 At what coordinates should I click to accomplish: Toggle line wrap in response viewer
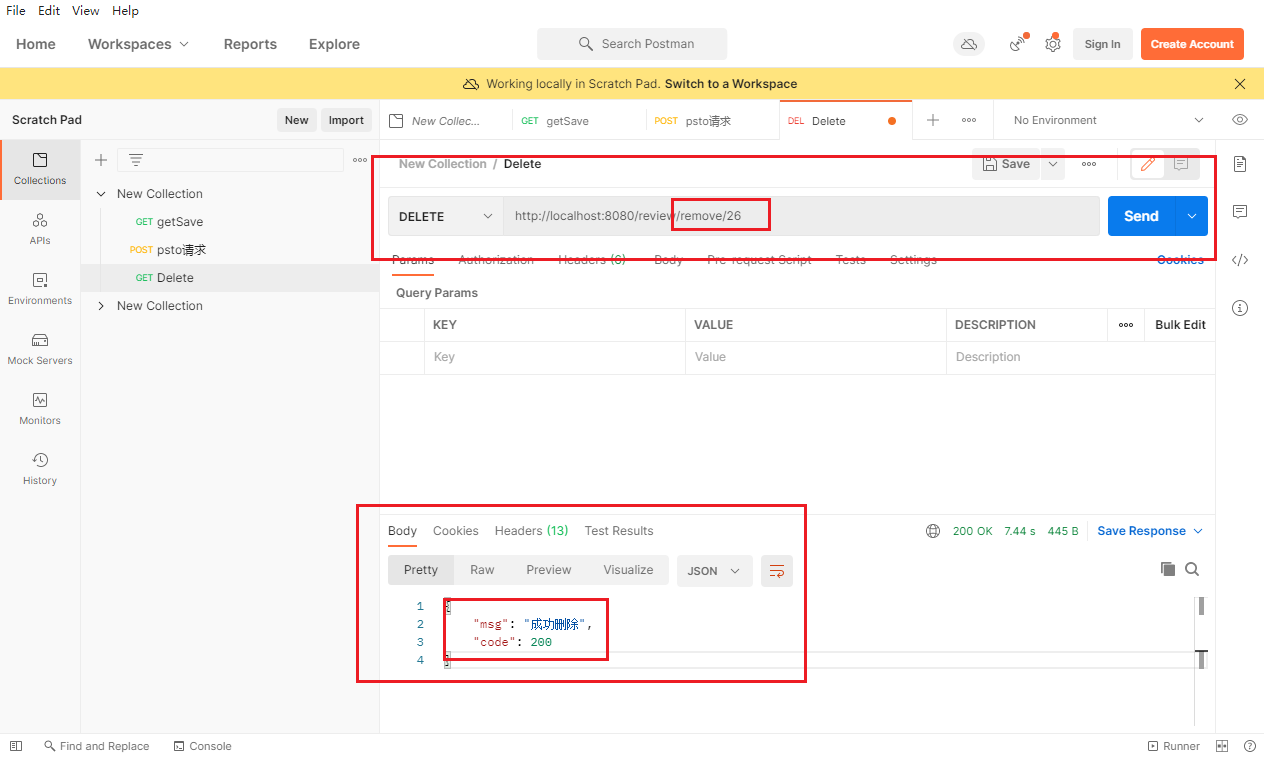click(776, 571)
